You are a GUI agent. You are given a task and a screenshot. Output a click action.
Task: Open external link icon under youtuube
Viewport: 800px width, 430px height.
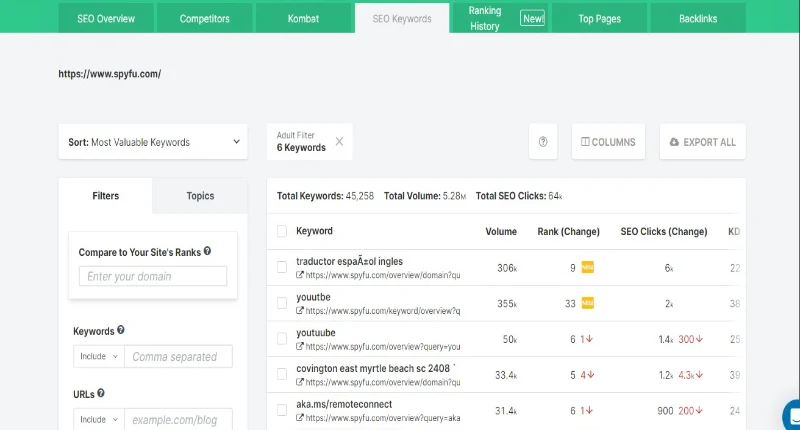pyautogui.click(x=300, y=346)
